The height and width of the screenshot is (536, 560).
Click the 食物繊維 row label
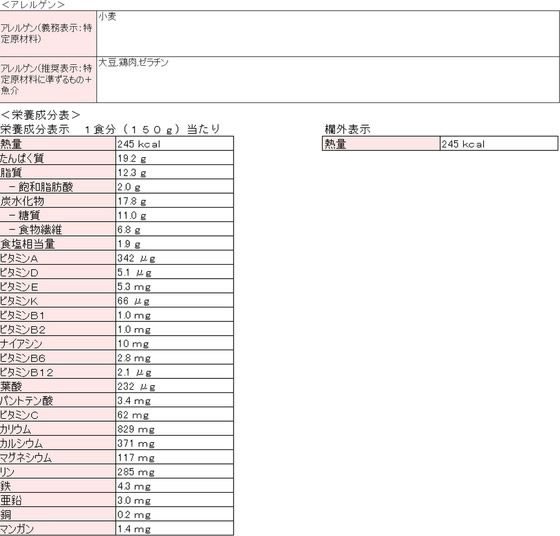pos(58,229)
